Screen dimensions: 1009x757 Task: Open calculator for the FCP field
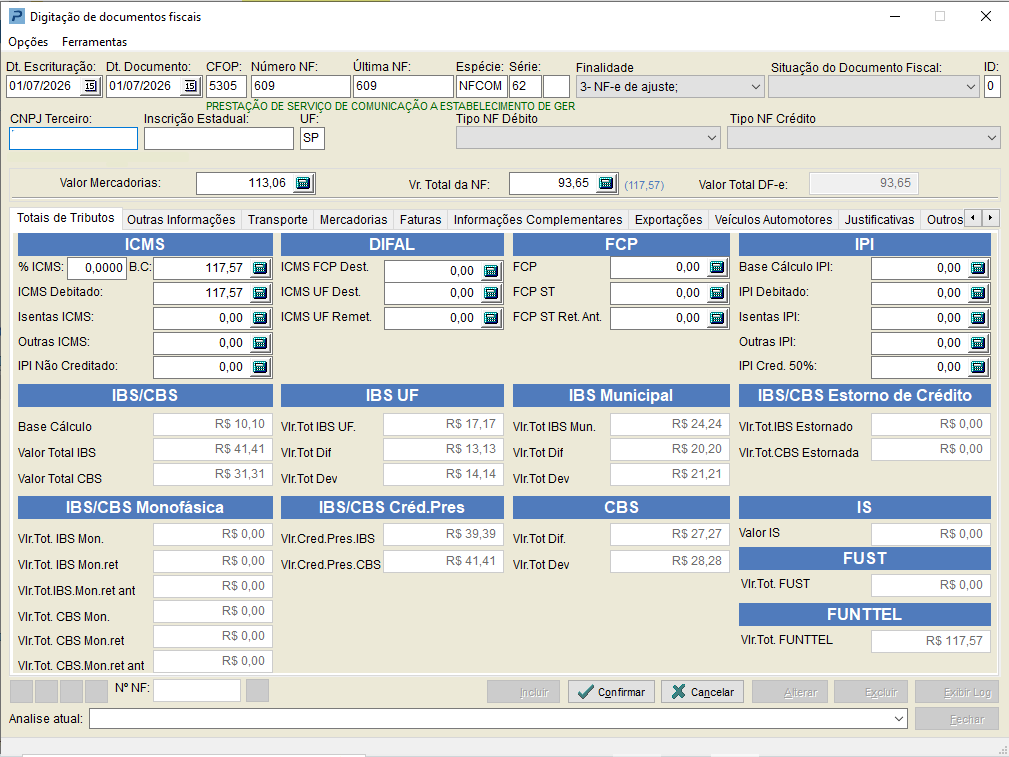click(717, 268)
